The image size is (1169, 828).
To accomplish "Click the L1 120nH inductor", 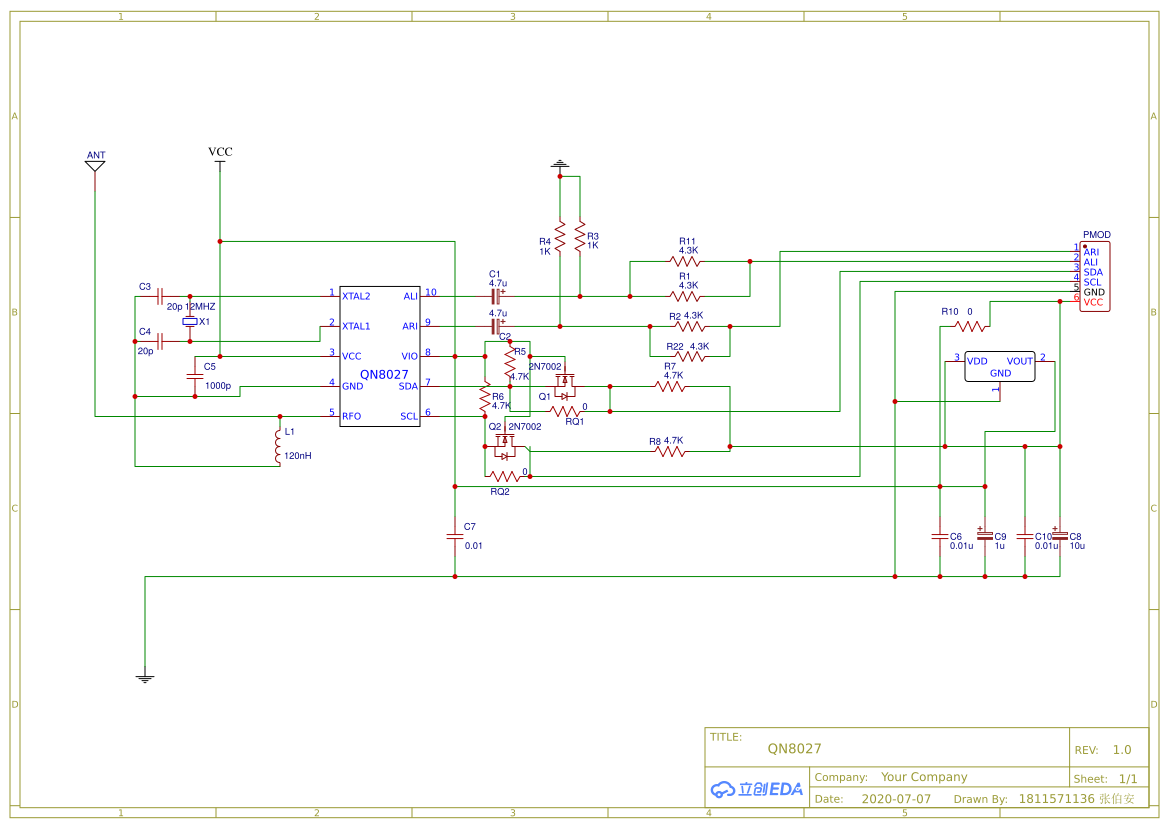I will click(279, 447).
